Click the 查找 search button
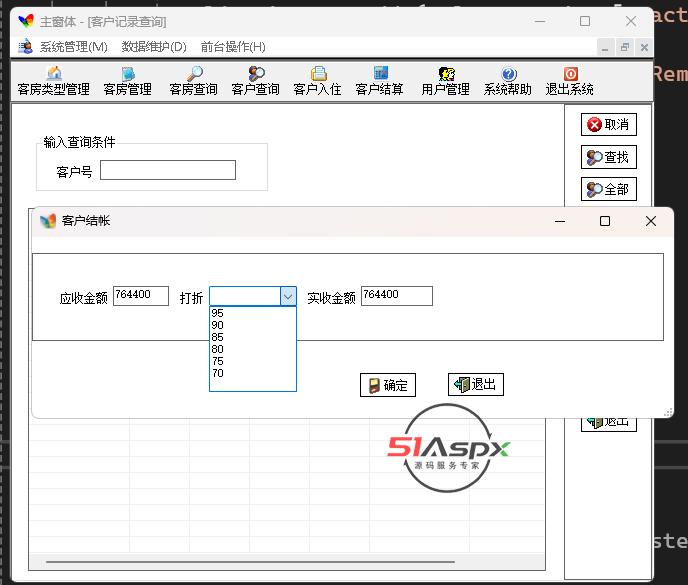This screenshot has height=585, width=688. 609,157
